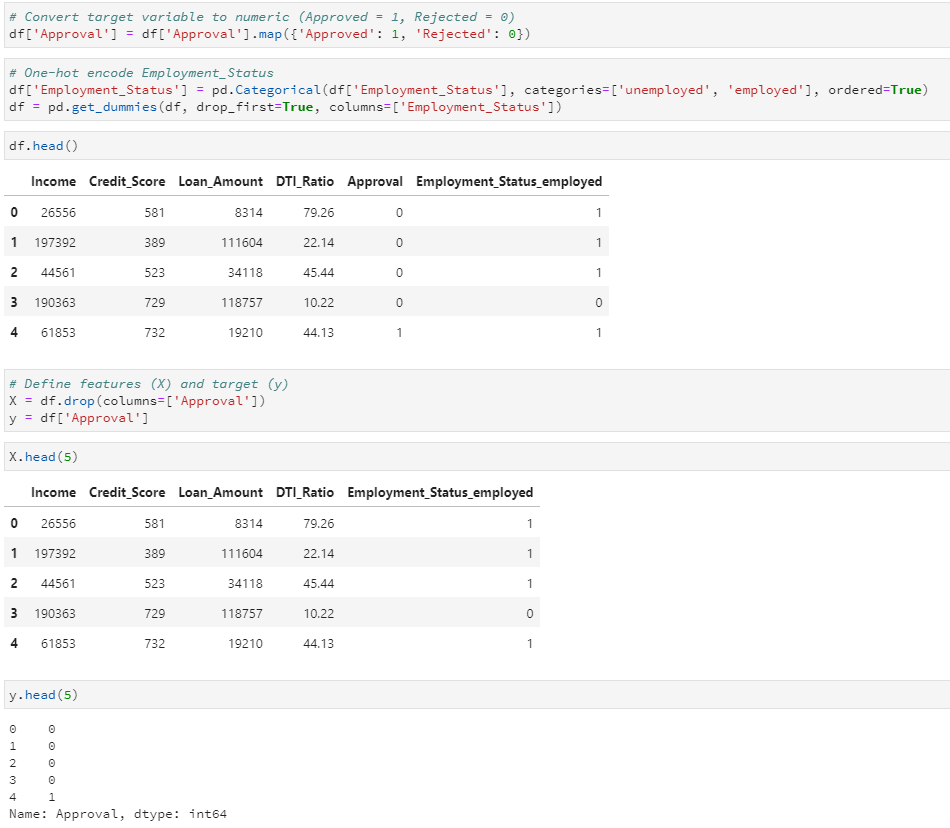Click the 'Name: Approval, dtype: int64' output line
950x828 pixels.
[x=117, y=815]
